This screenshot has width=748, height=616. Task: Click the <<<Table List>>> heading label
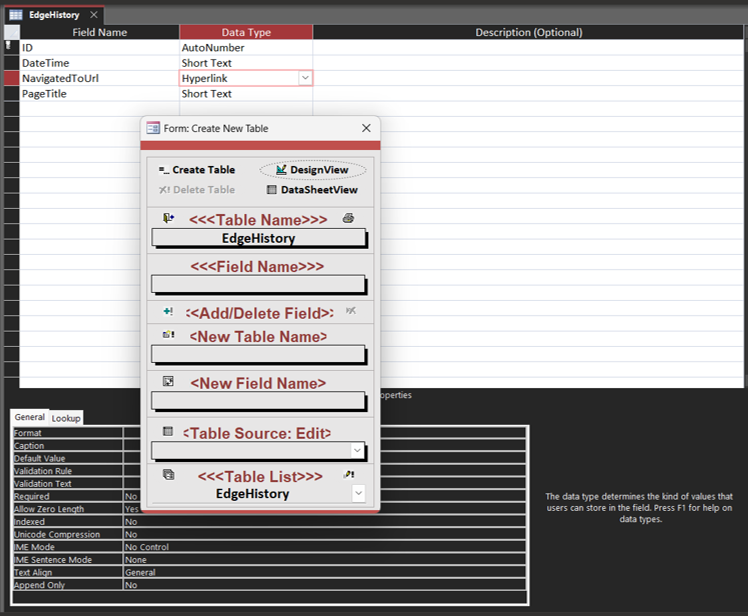pyautogui.click(x=260, y=476)
